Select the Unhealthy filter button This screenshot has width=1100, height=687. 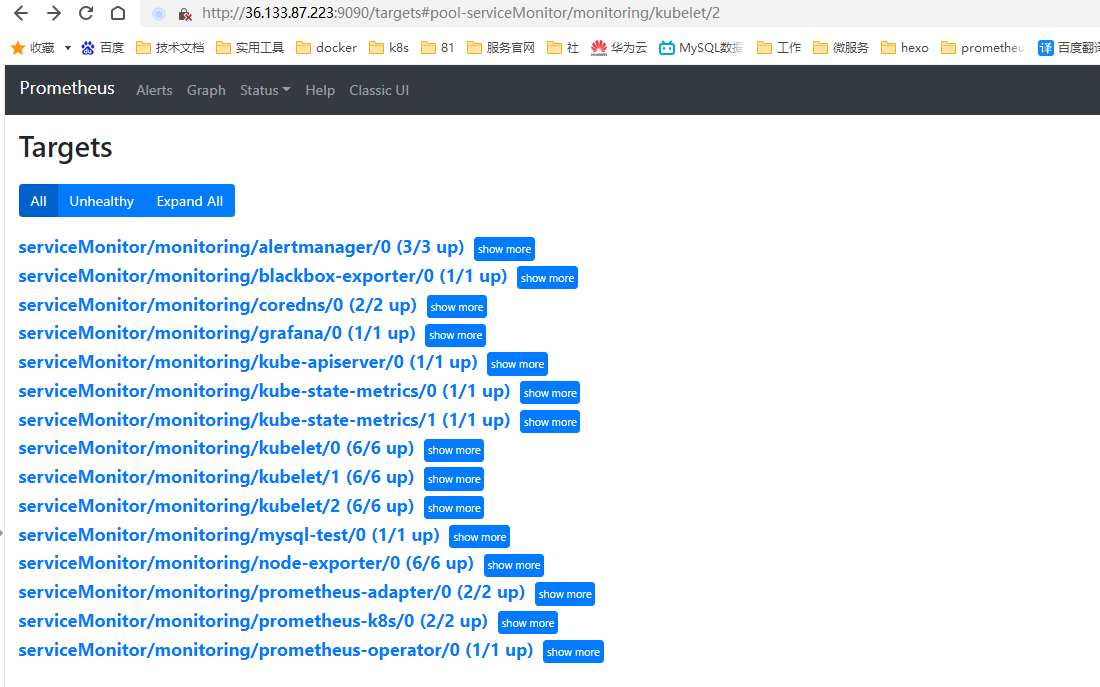(102, 201)
